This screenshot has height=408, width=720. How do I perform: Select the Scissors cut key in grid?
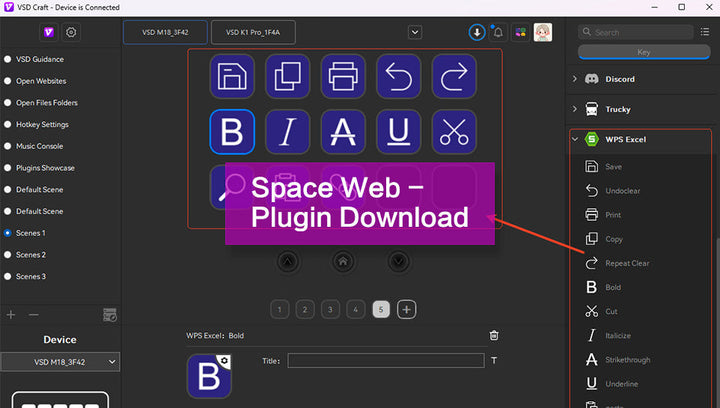[x=454, y=132]
